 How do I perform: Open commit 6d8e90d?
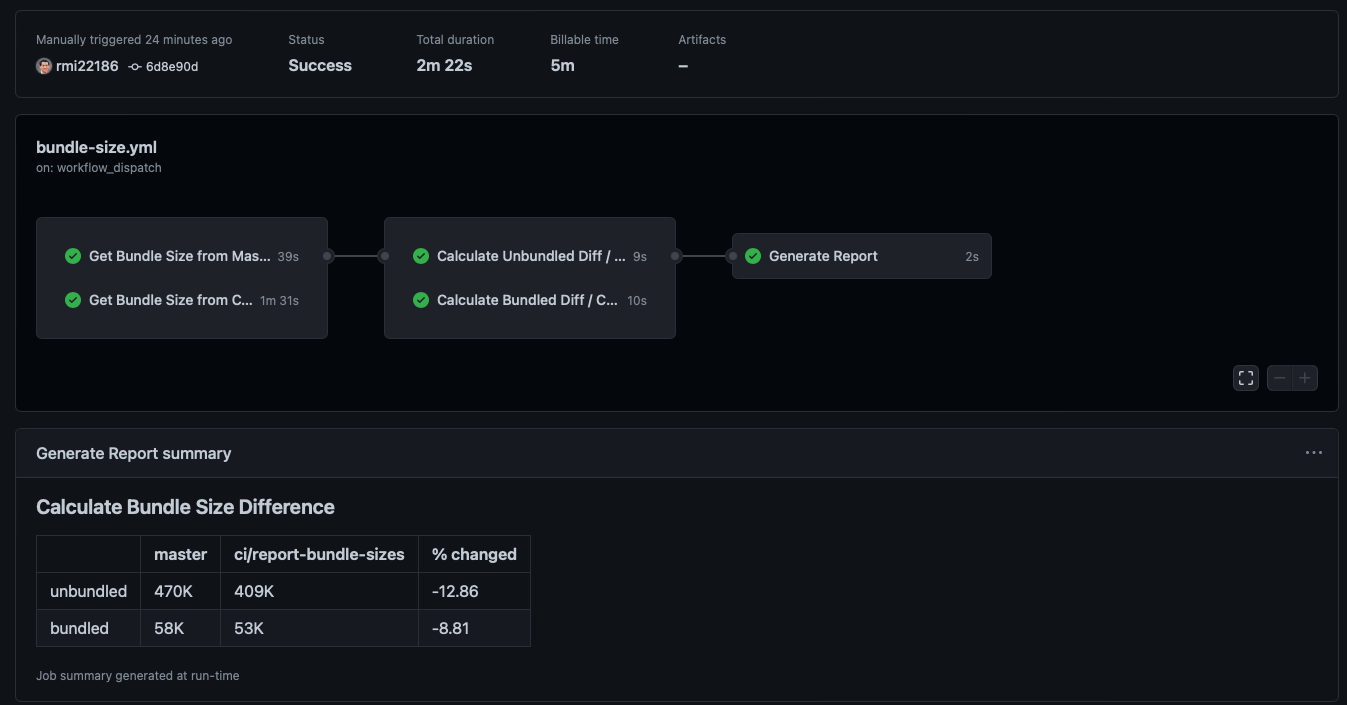pyautogui.click(x=171, y=66)
